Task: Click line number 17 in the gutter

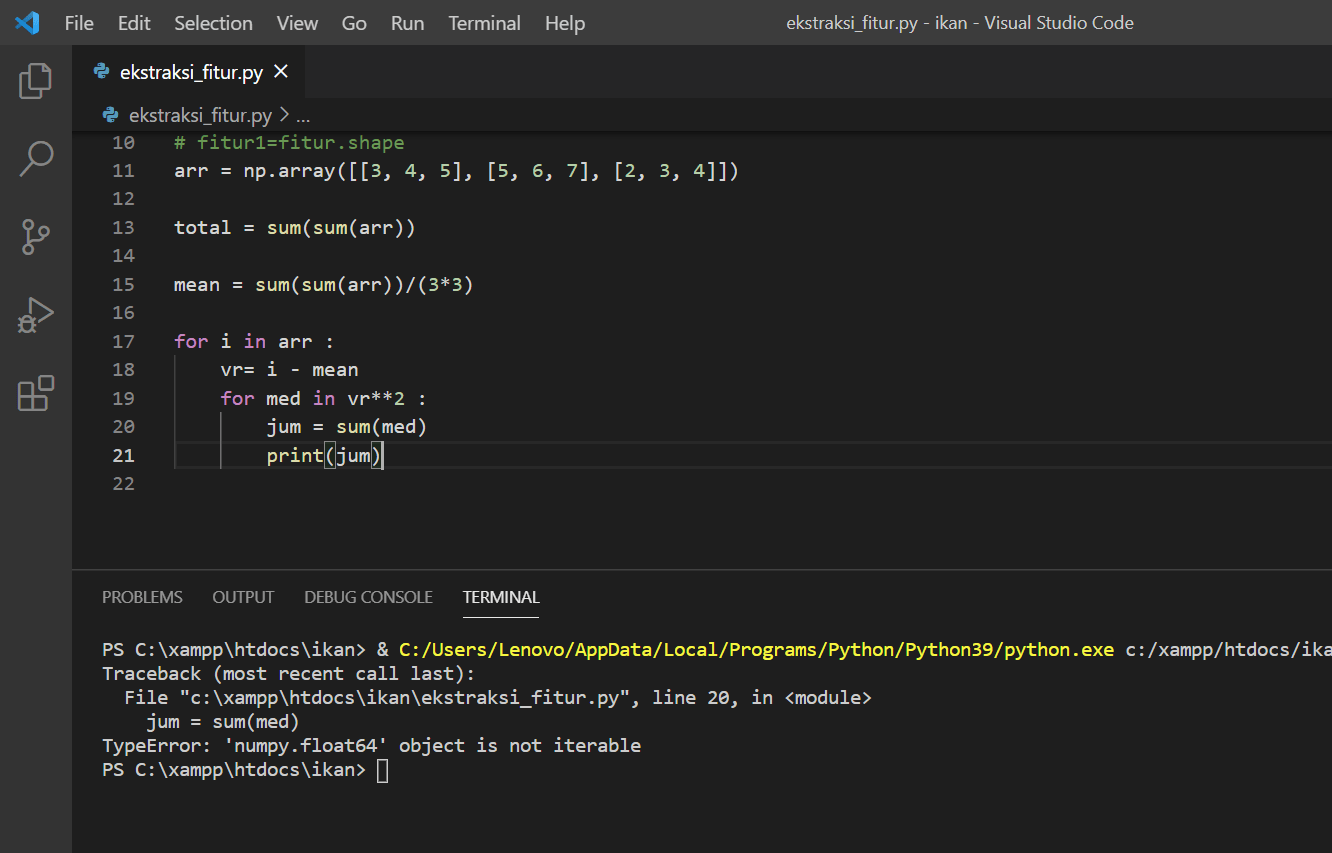Action: click(123, 341)
